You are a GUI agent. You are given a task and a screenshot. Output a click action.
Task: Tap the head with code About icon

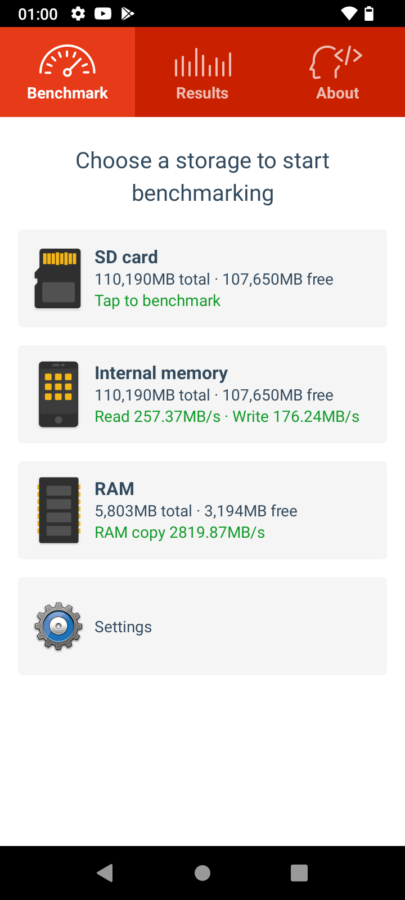click(337, 63)
